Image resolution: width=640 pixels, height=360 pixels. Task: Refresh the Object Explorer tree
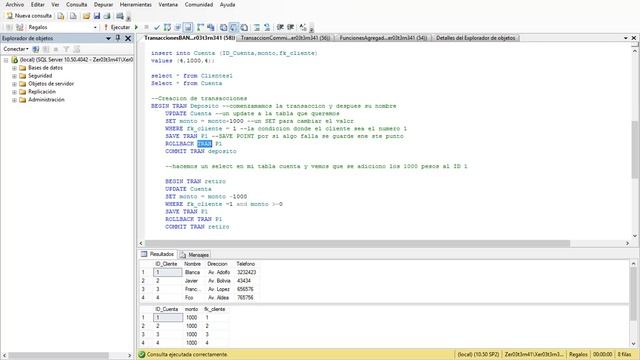76,49
